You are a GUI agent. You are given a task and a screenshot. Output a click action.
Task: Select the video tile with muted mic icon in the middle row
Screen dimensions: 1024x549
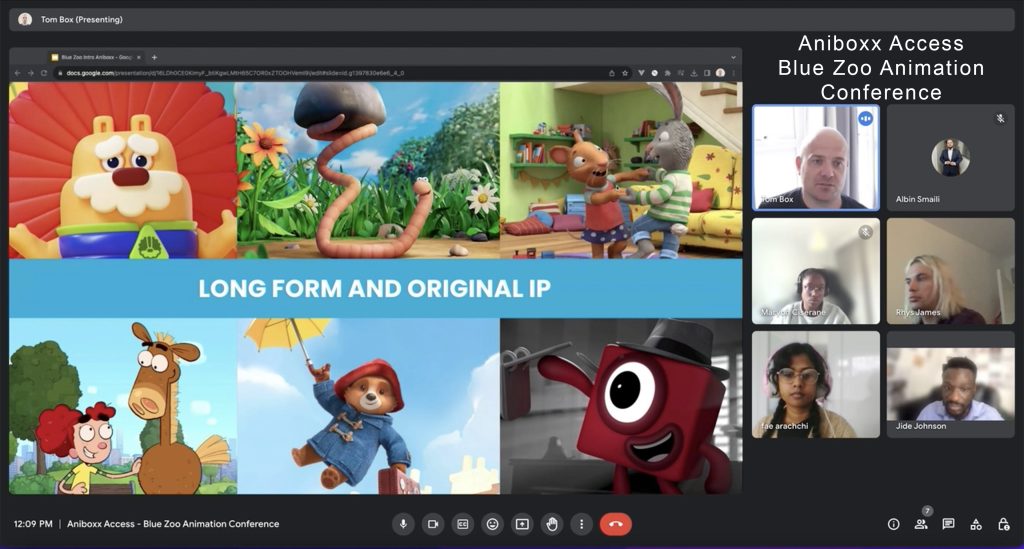[816, 272]
